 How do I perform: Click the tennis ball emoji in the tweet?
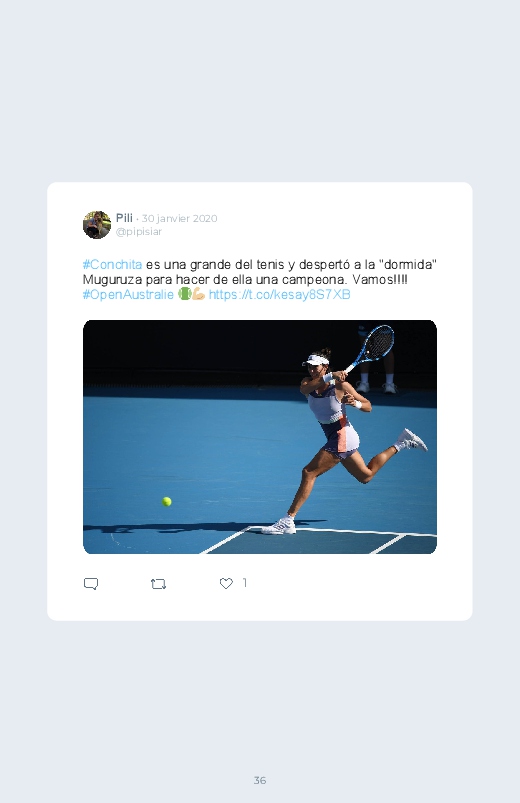(184, 294)
